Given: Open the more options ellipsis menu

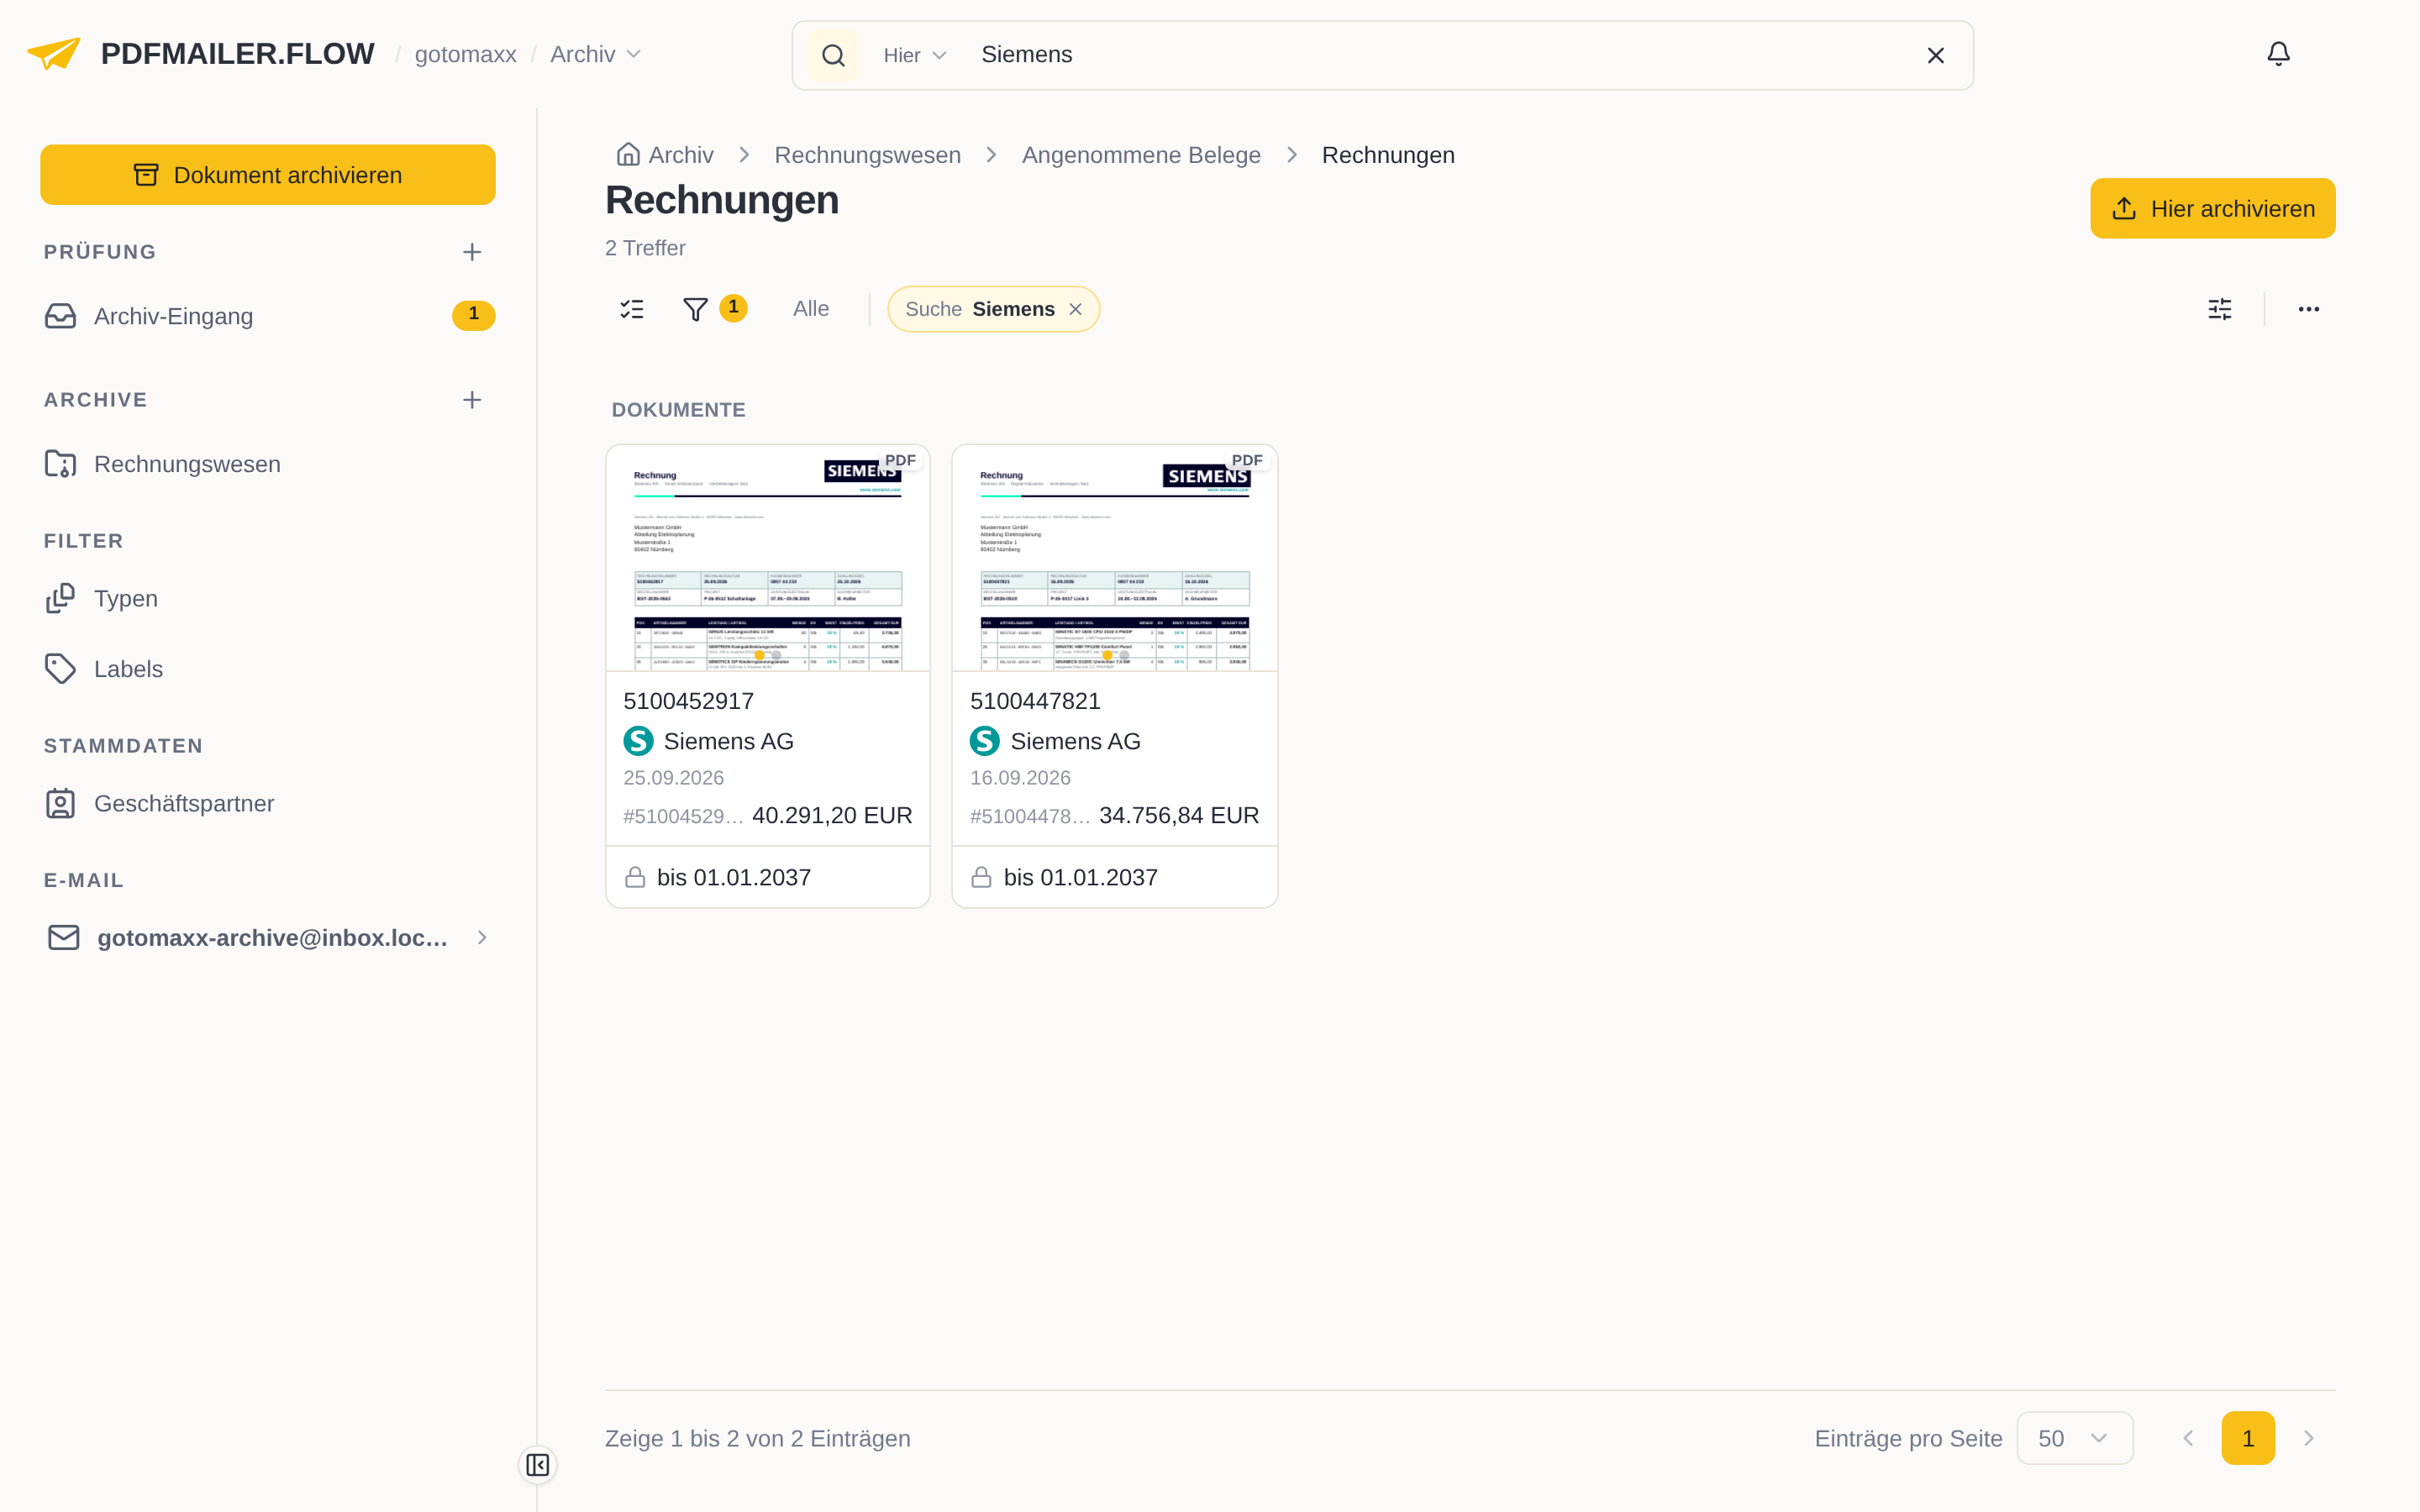Looking at the screenshot, I should [2308, 309].
